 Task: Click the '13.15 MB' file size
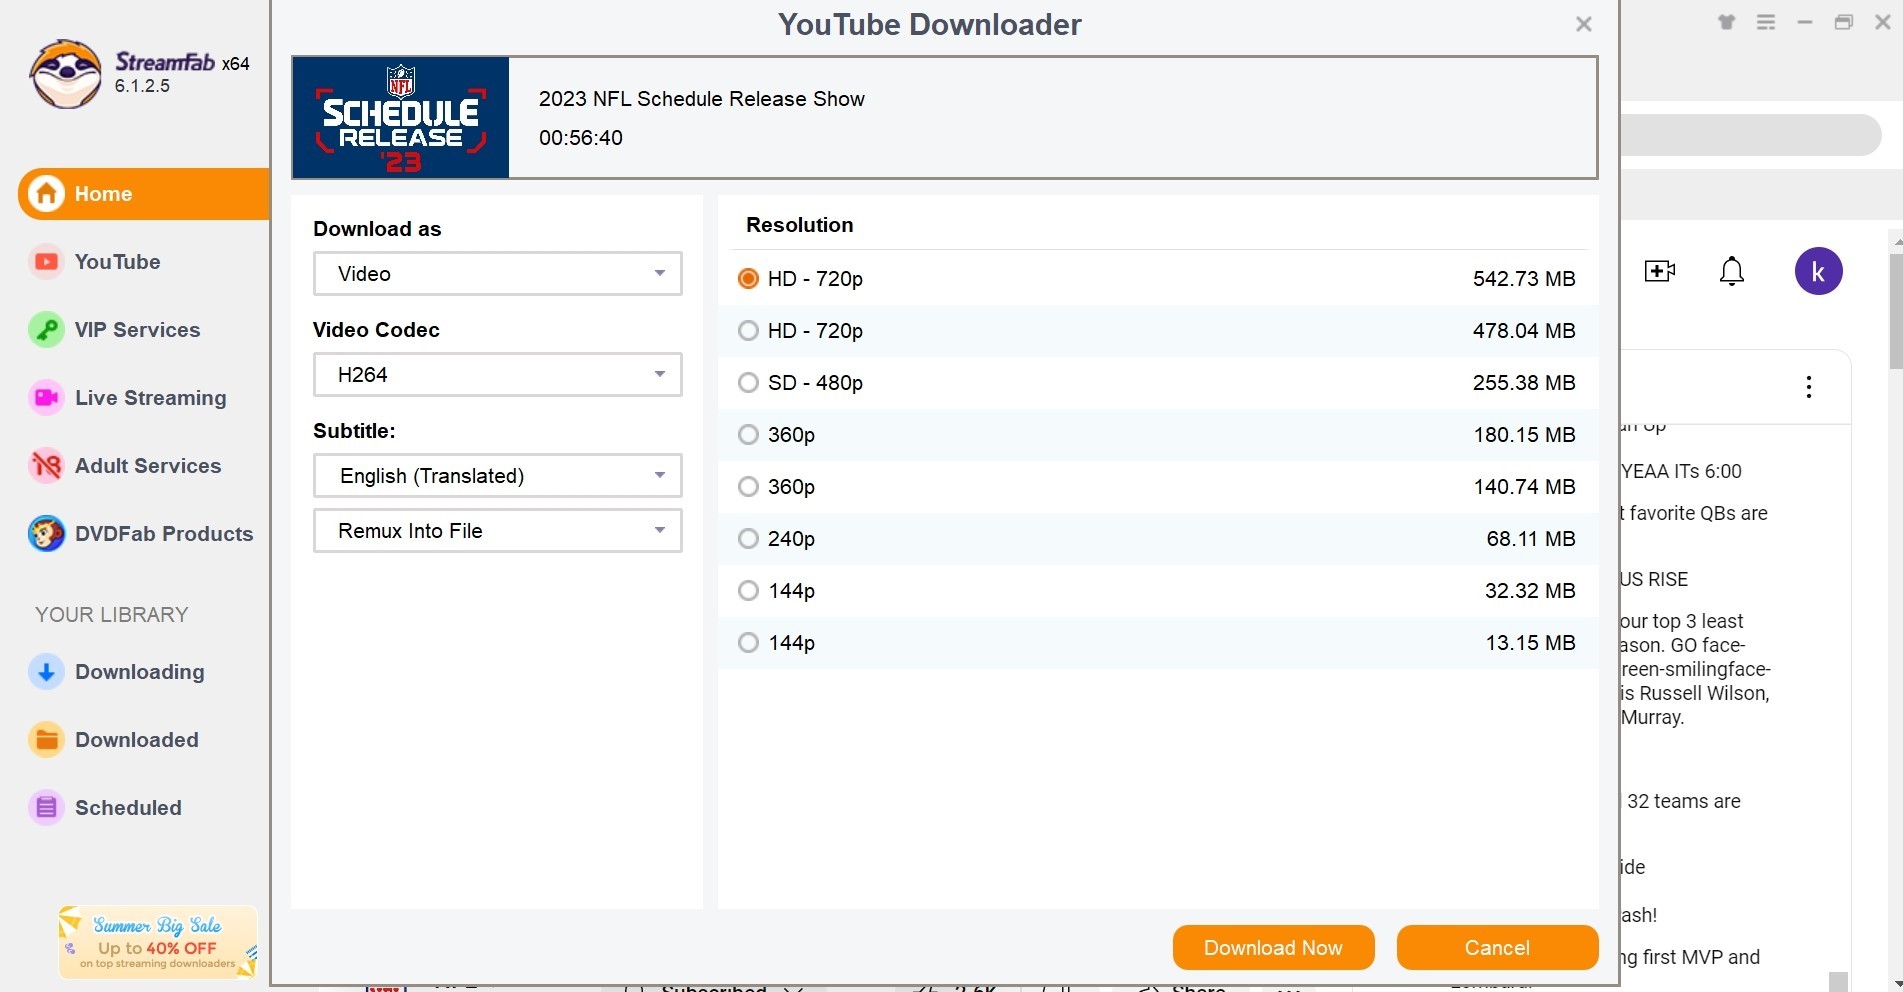pos(1530,643)
